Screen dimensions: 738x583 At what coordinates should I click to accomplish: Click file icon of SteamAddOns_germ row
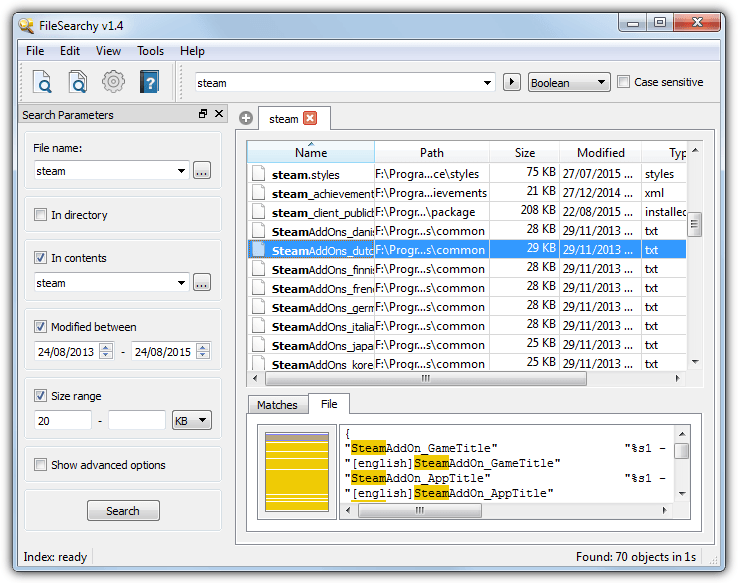tap(258, 306)
